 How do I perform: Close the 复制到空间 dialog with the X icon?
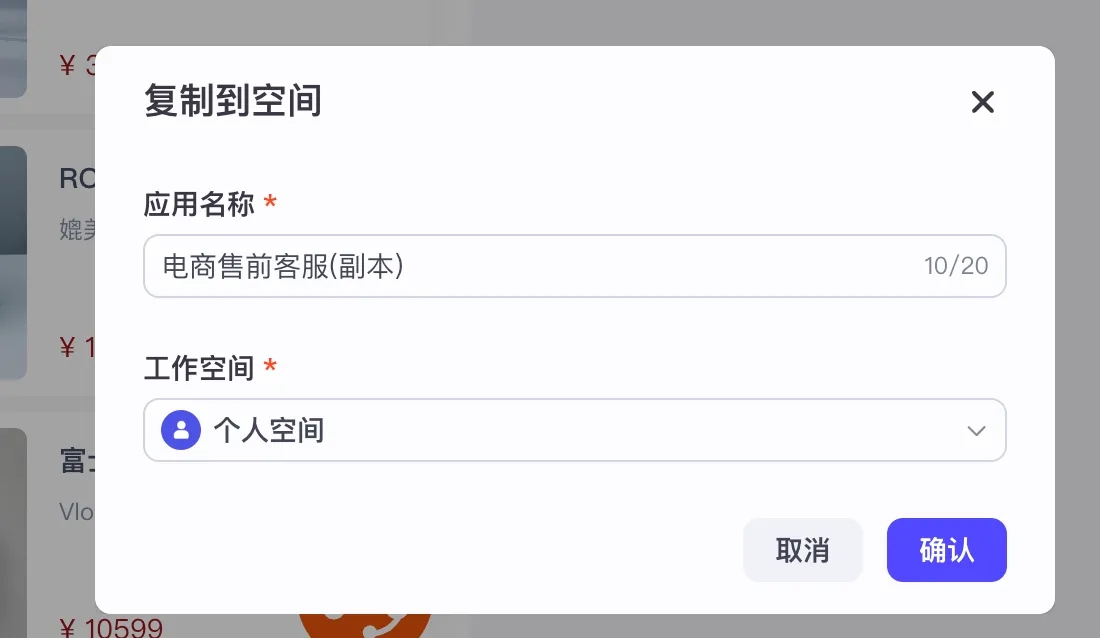pyautogui.click(x=982, y=102)
